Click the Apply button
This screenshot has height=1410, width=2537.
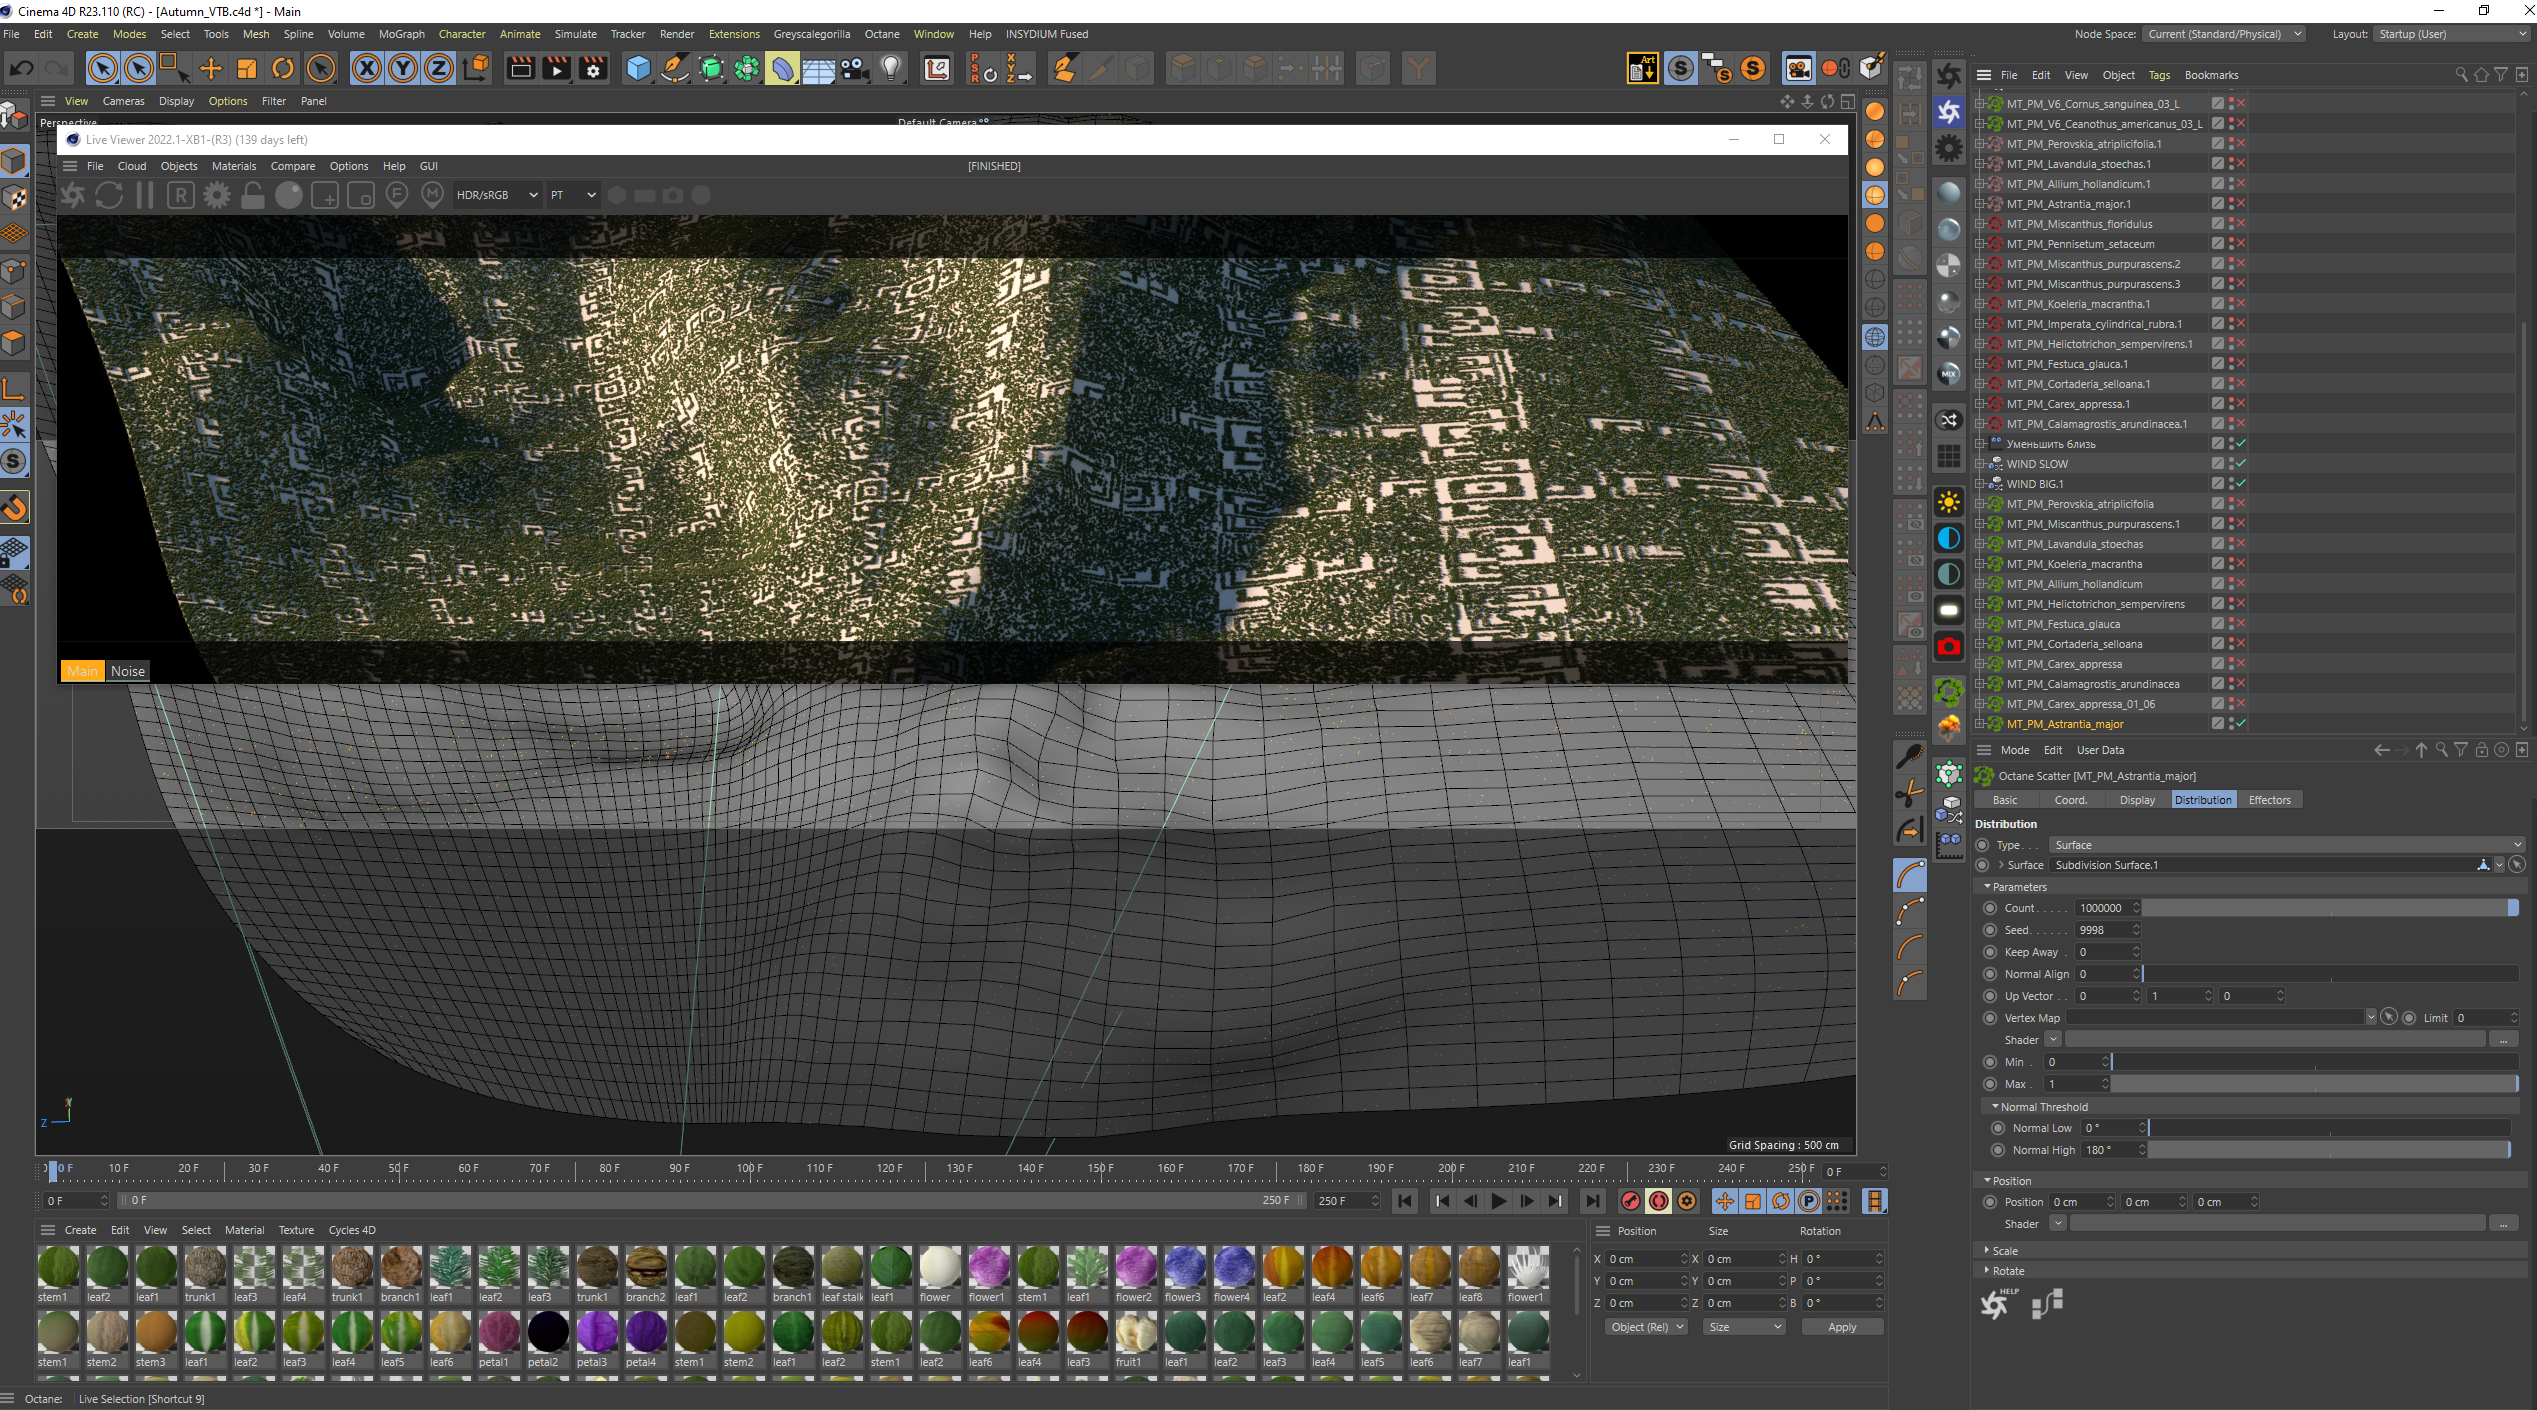pyautogui.click(x=1841, y=1327)
